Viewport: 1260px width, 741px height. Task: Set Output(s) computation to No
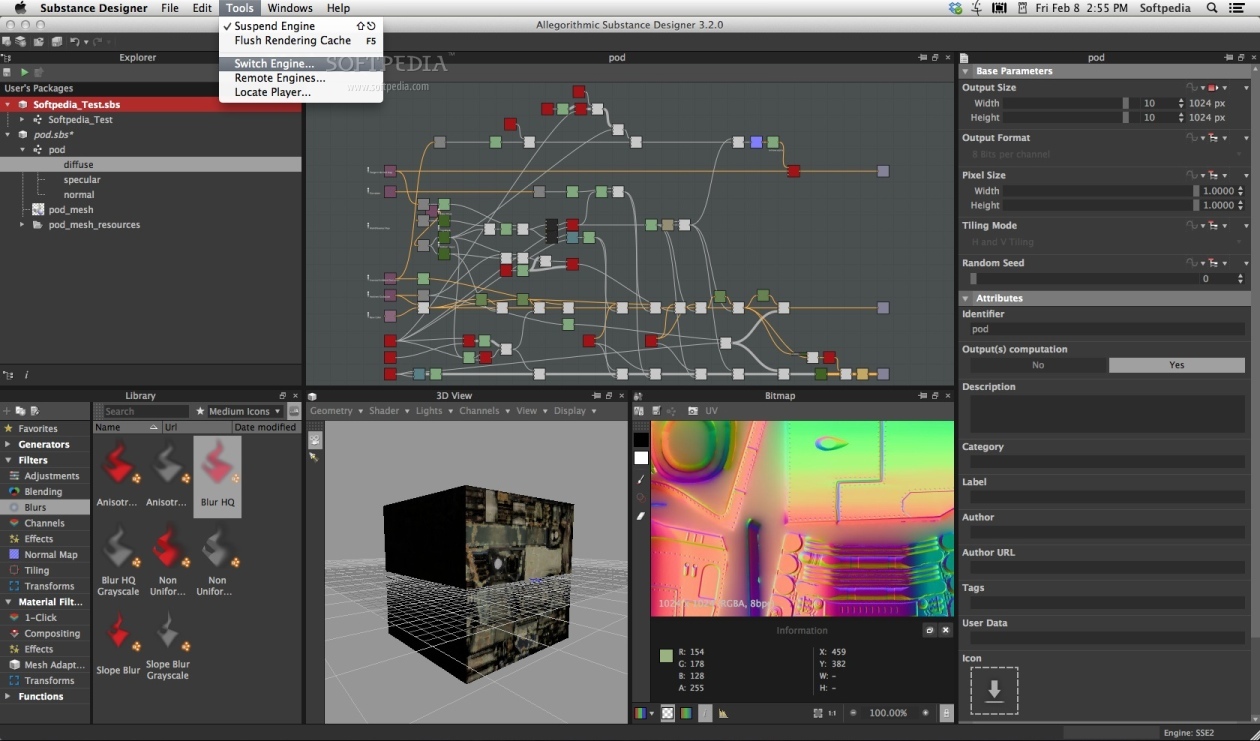[x=1037, y=365]
